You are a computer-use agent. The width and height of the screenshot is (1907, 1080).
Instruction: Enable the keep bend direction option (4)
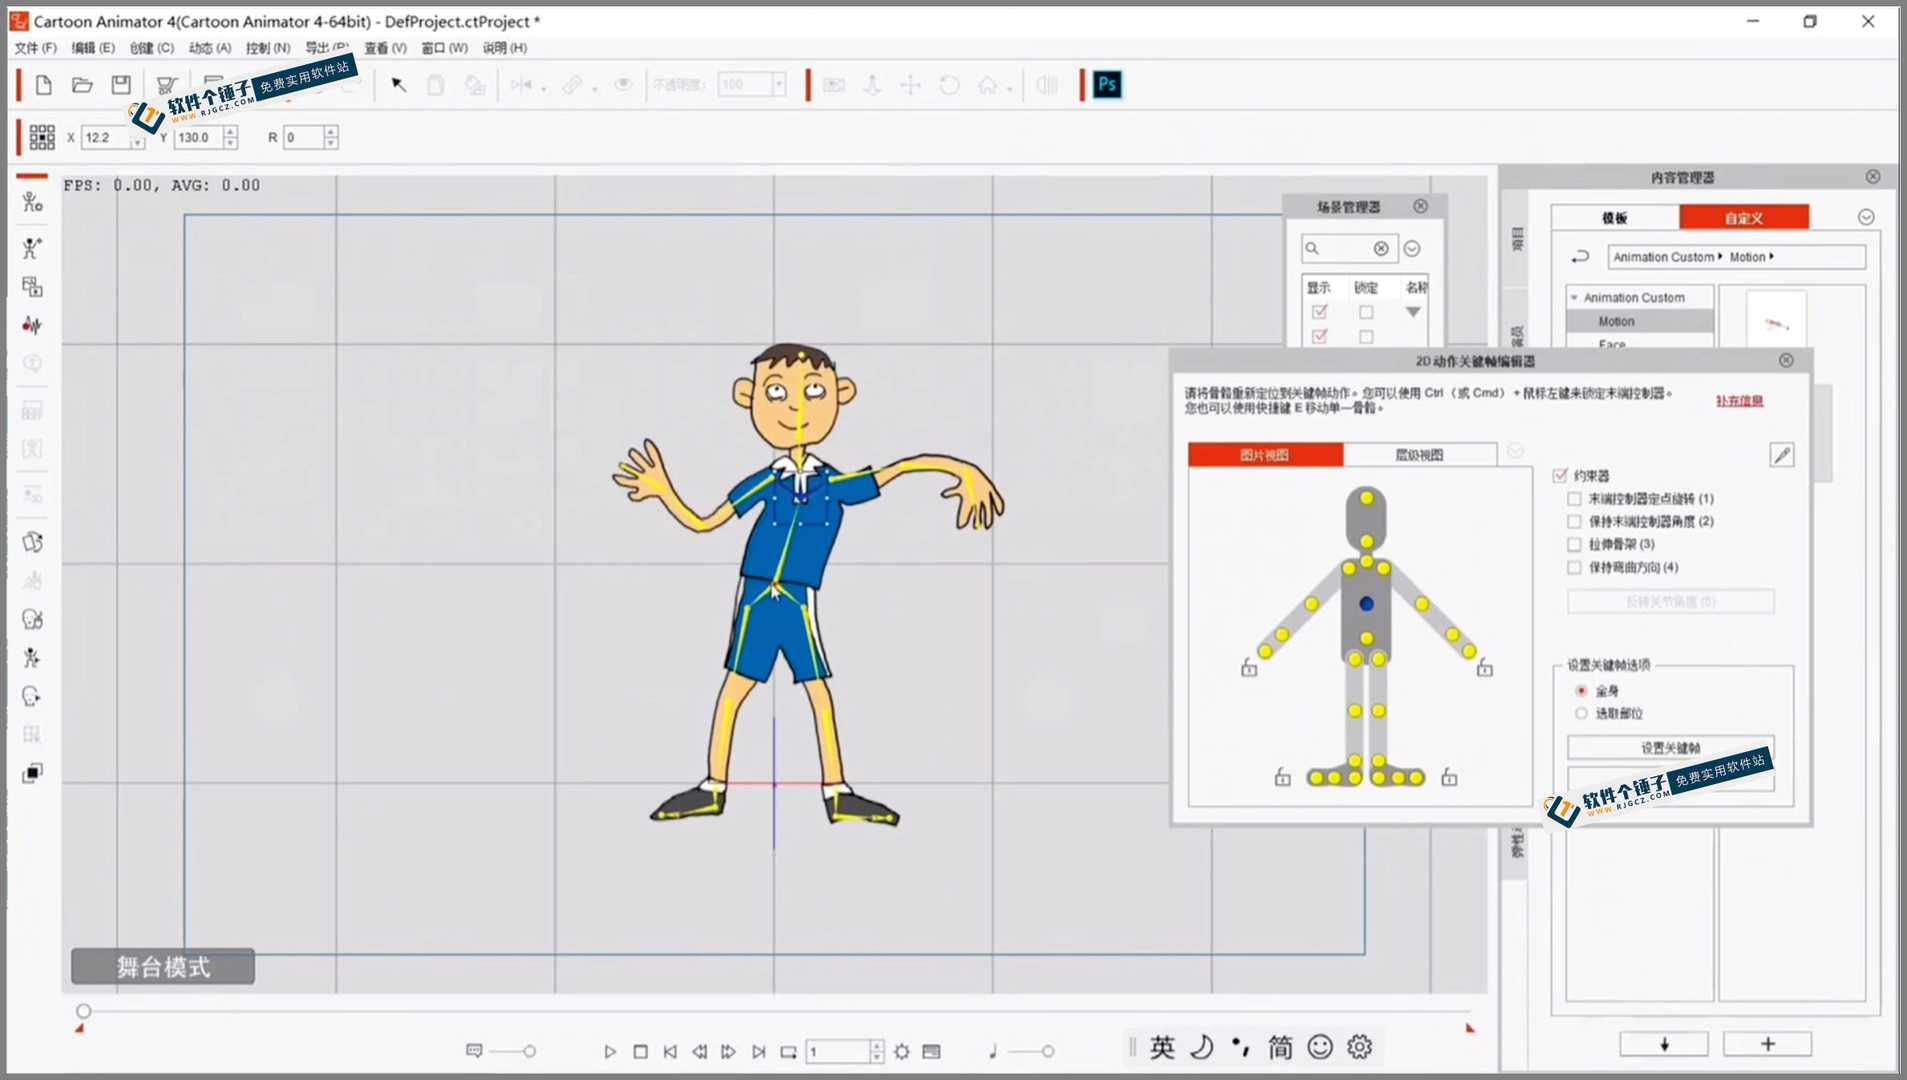1574,567
